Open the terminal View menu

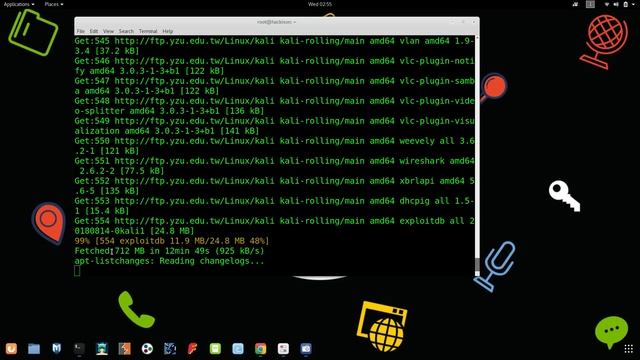tap(108, 31)
